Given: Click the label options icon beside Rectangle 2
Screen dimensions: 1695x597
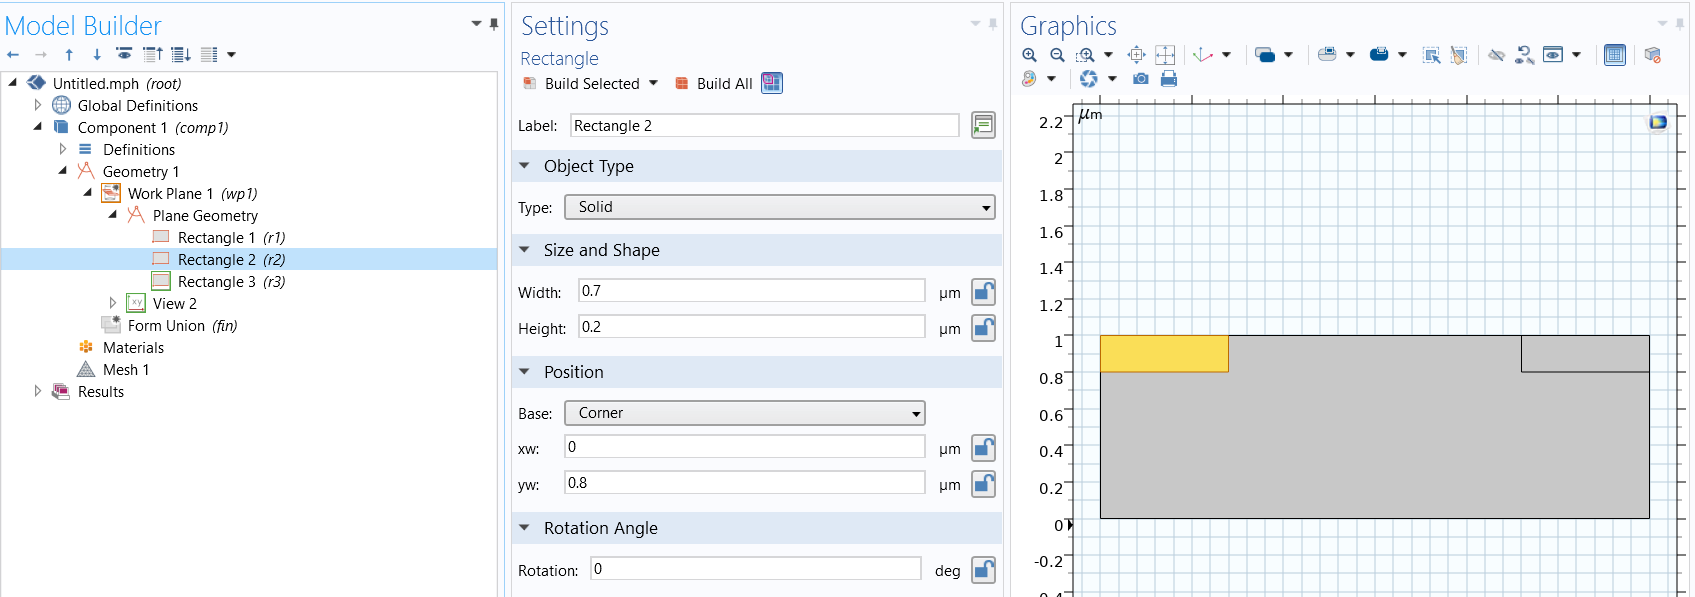Looking at the screenshot, I should point(983,125).
